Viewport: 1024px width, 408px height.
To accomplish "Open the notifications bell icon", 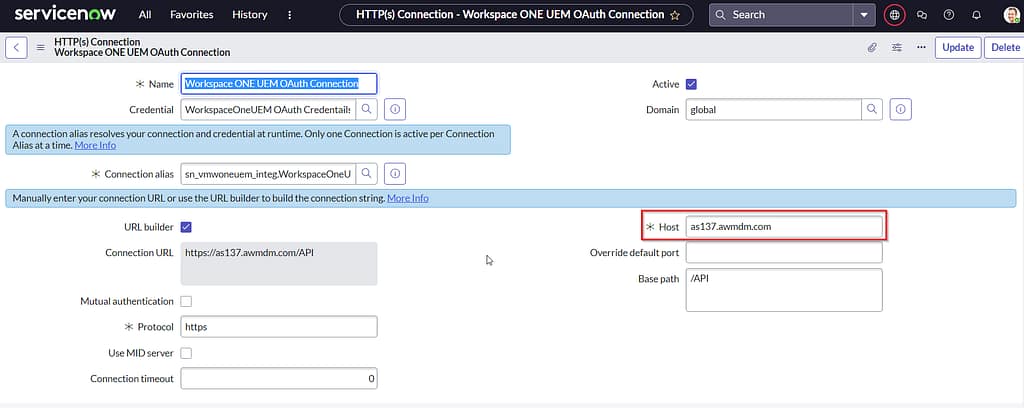I will 976,15.
